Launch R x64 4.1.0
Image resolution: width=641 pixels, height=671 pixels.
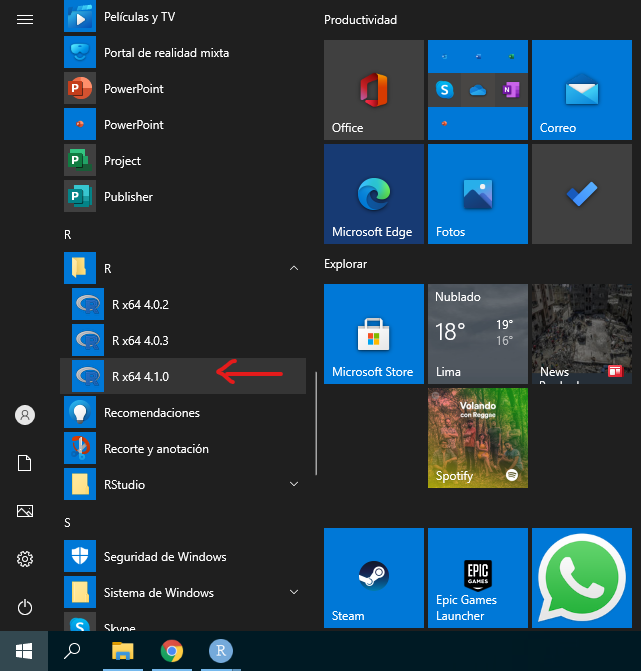coord(184,376)
